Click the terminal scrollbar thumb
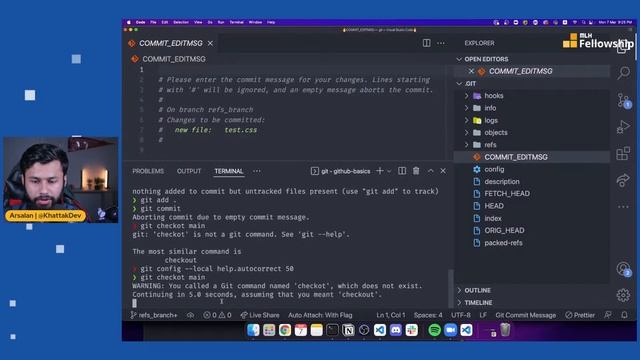 coord(451,289)
